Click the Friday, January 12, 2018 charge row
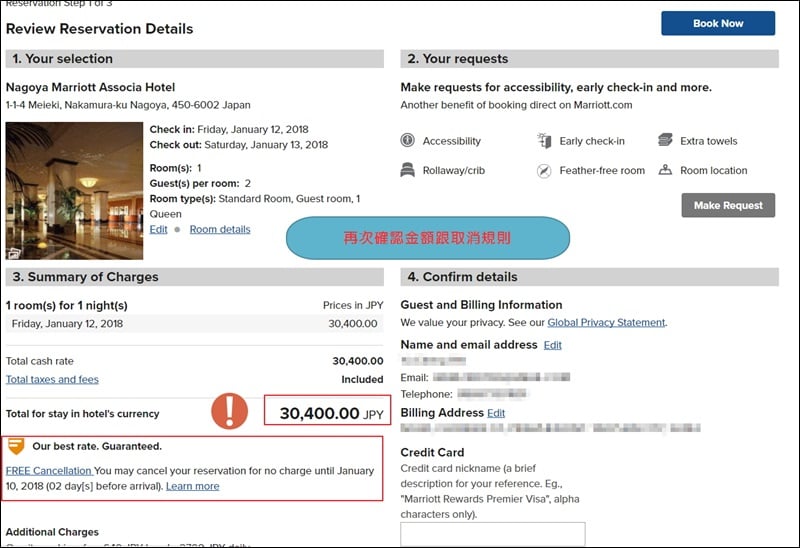The image size is (800, 548). [x=194, y=324]
